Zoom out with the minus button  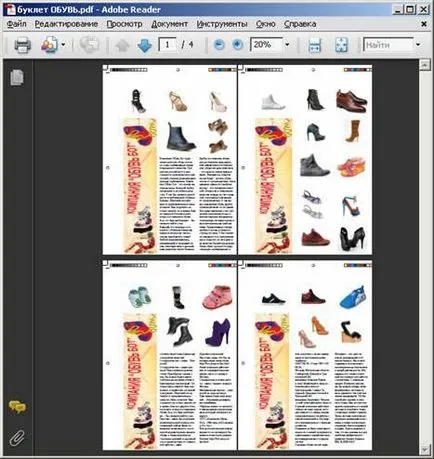pos(219,44)
